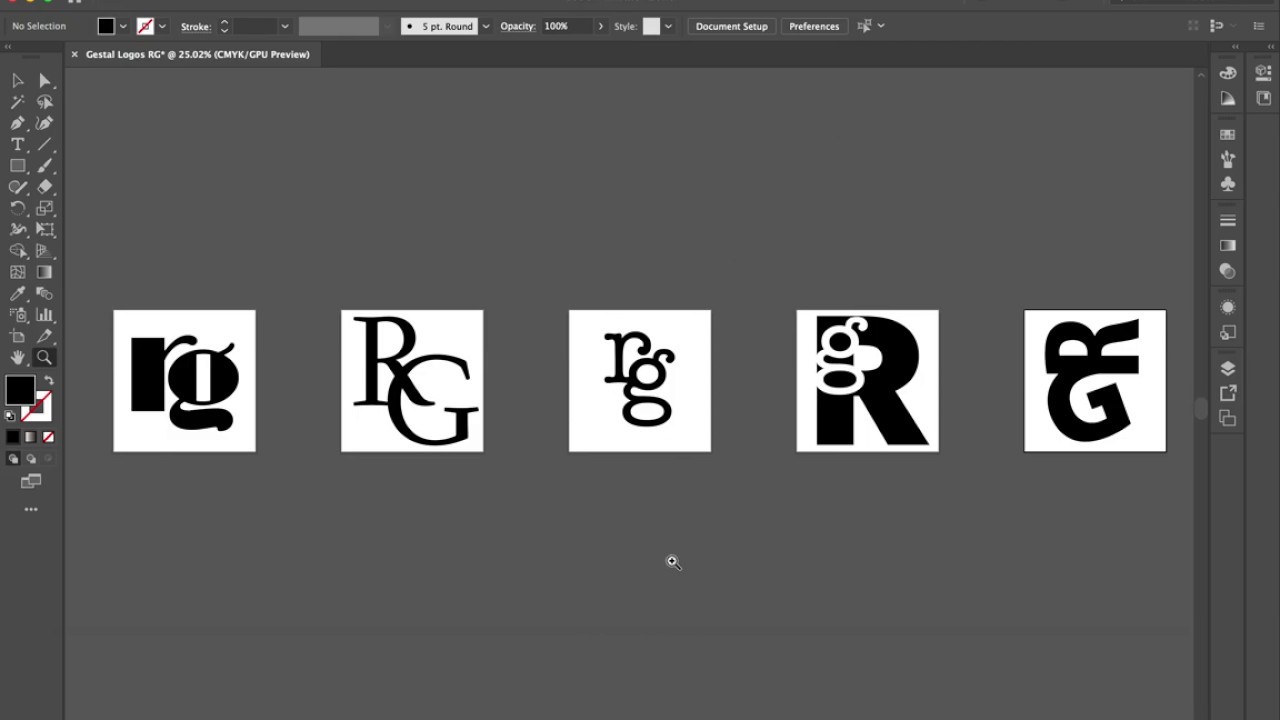The image size is (1280, 720).
Task: Select the Type tool
Action: tap(18, 144)
